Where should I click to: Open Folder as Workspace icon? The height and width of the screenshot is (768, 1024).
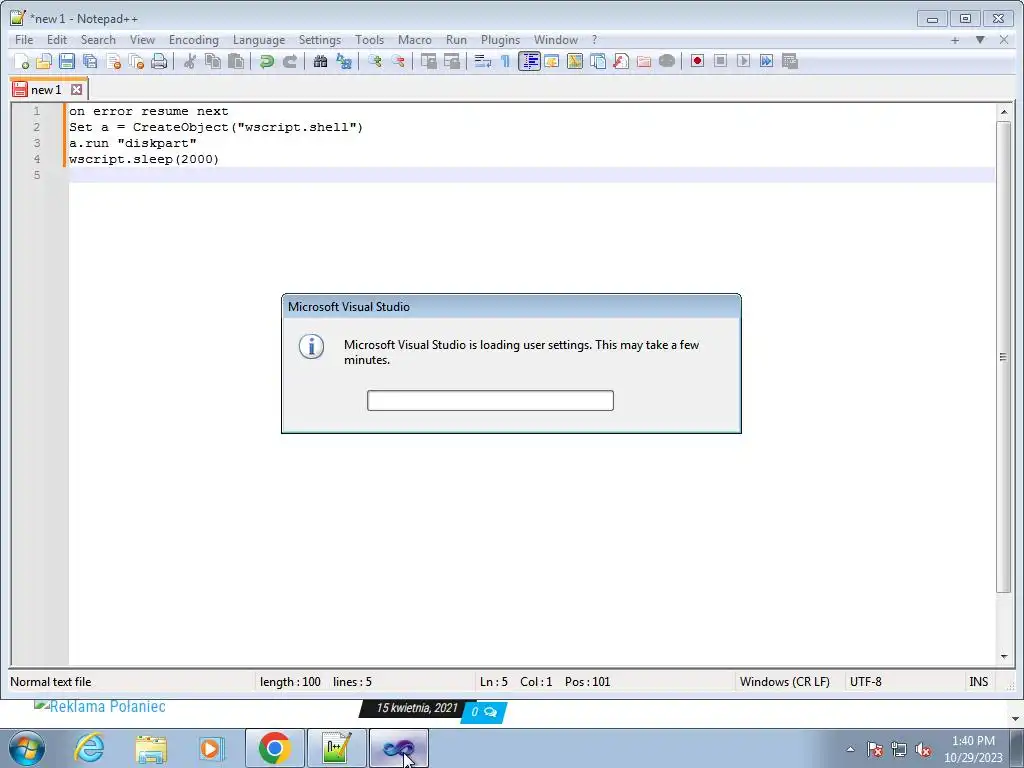pos(643,61)
